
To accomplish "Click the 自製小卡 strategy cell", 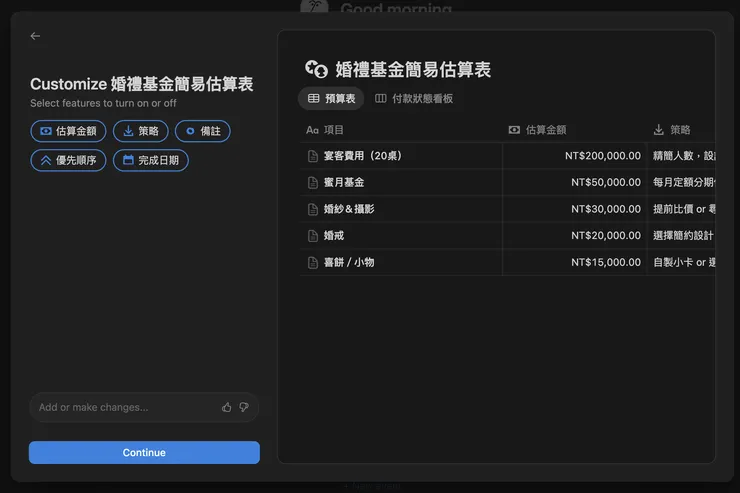I will (681, 262).
